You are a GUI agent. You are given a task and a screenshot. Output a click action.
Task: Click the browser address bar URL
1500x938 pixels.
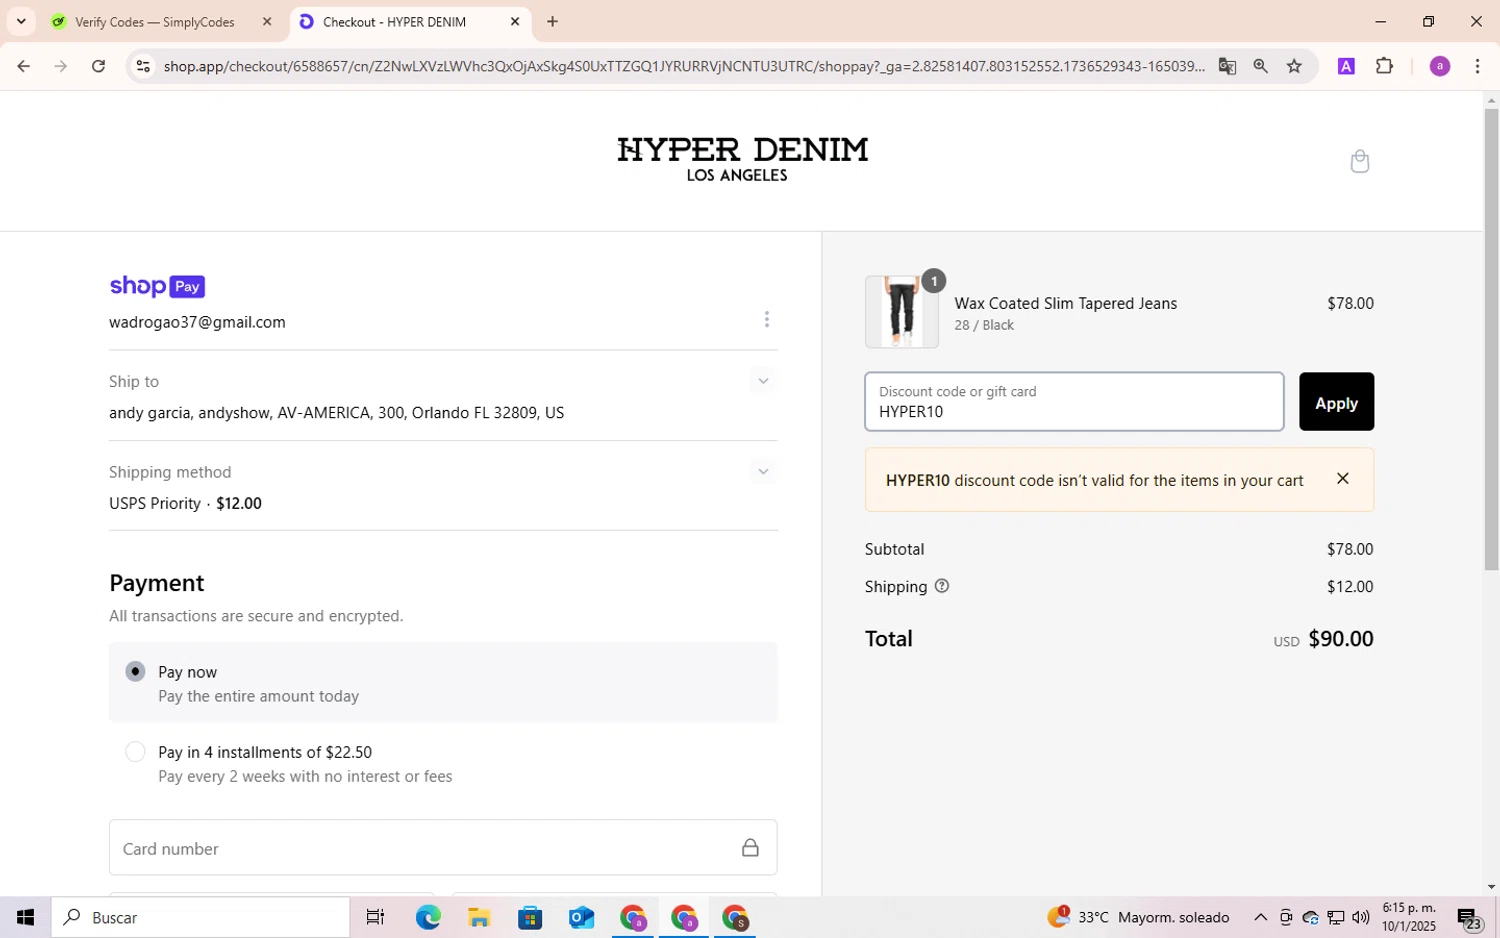[684, 66]
